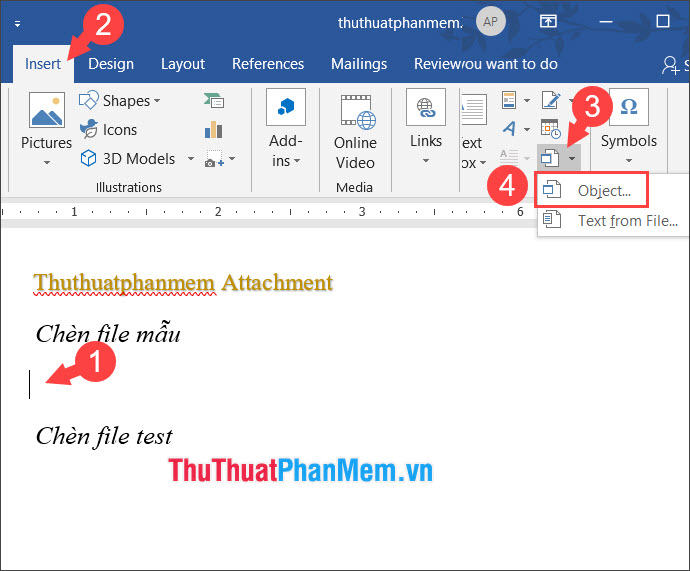Insert a SmartArt graphic
Screen dimensions: 690x571
coord(214,100)
